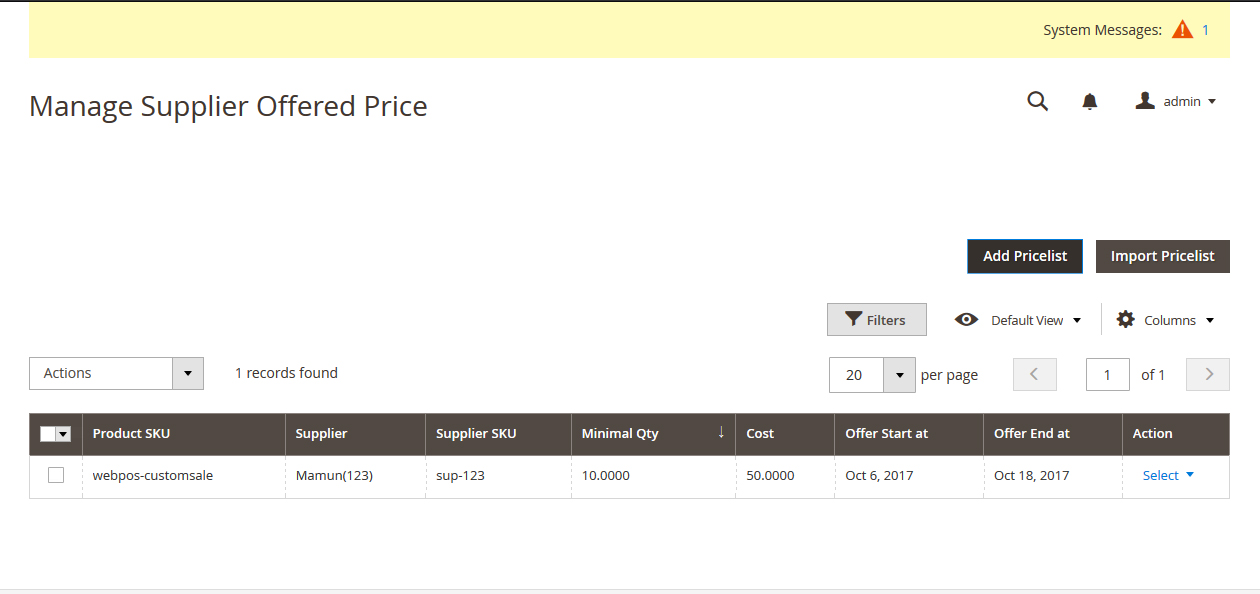1260x594 pixels.
Task: Click the sup-123 supplier SKU cell
Action: 498,476
